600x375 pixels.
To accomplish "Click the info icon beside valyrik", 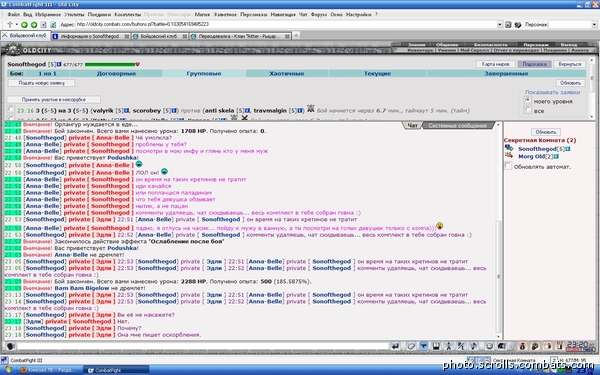I will (x=127, y=111).
